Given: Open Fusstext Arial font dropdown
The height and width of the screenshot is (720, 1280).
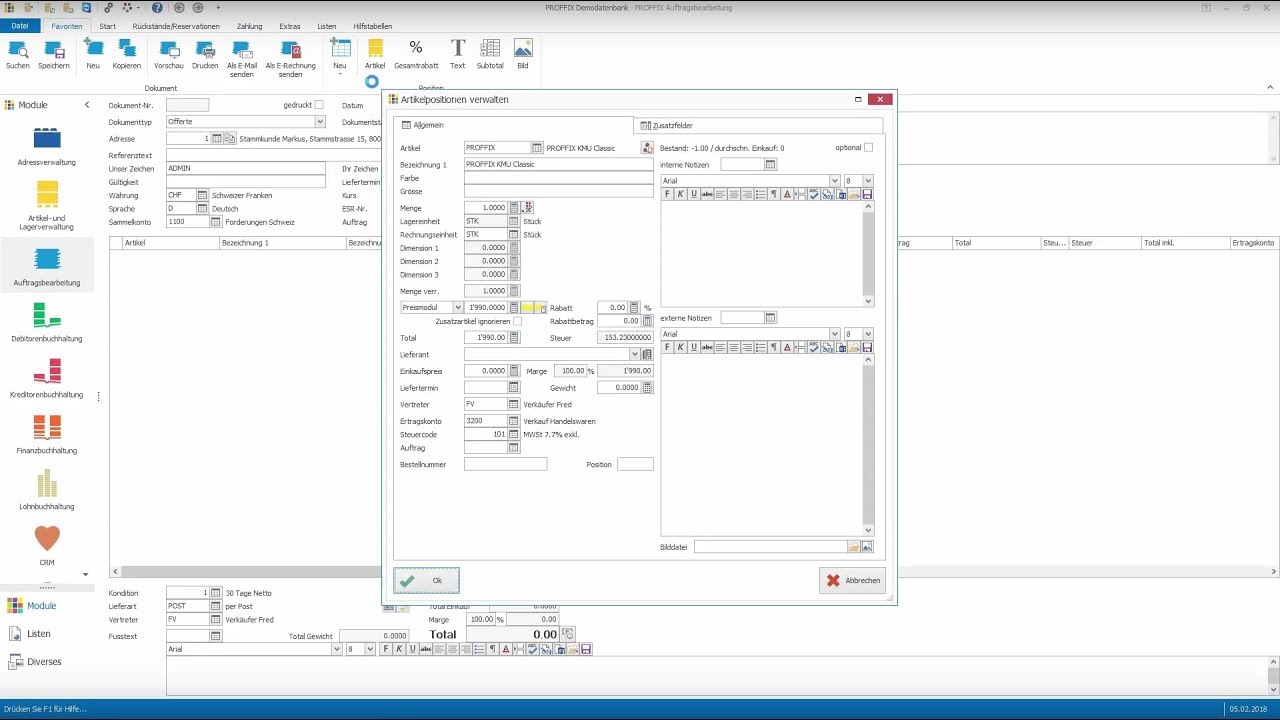Looking at the screenshot, I should tap(336, 649).
